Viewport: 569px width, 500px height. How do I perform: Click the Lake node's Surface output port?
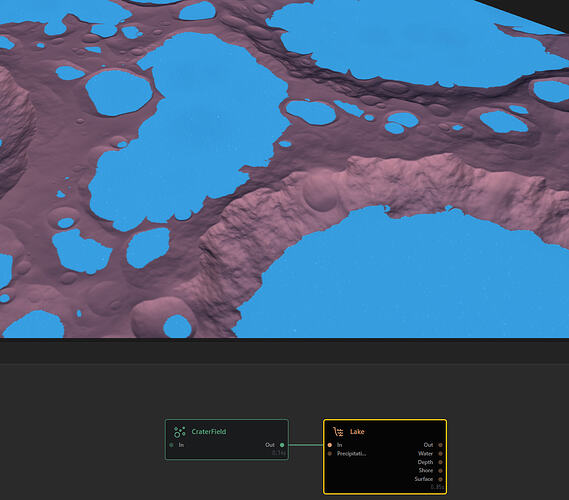pos(440,479)
